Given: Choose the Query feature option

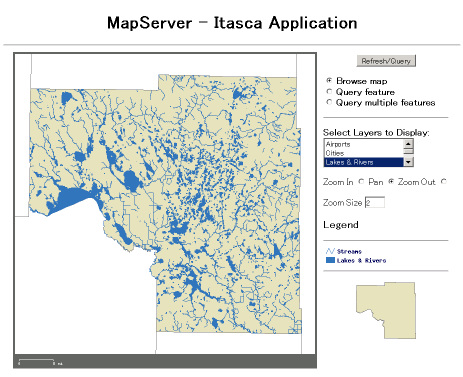Looking at the screenshot, I should pyautogui.click(x=329, y=91).
